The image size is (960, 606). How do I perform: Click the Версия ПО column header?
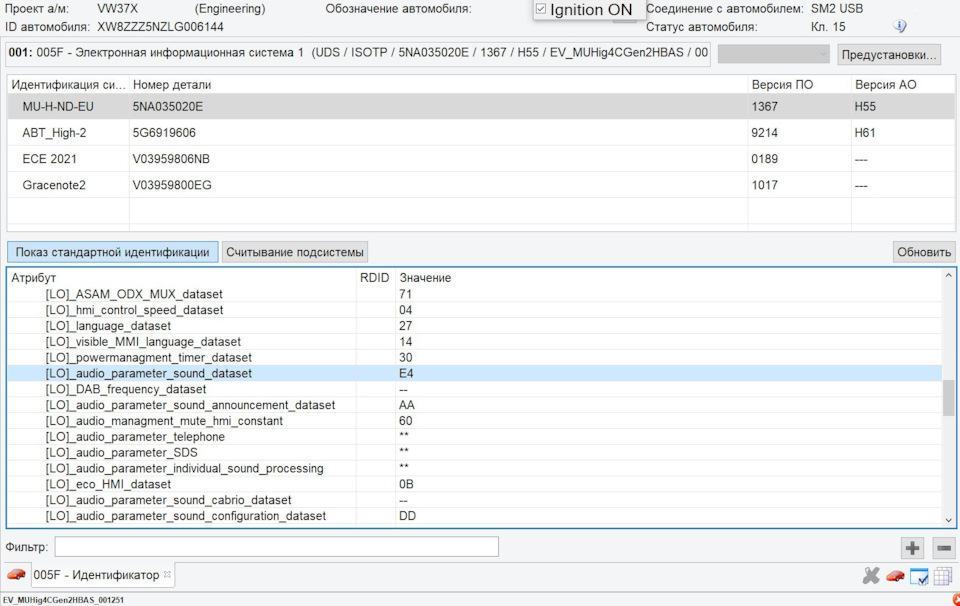pos(799,85)
